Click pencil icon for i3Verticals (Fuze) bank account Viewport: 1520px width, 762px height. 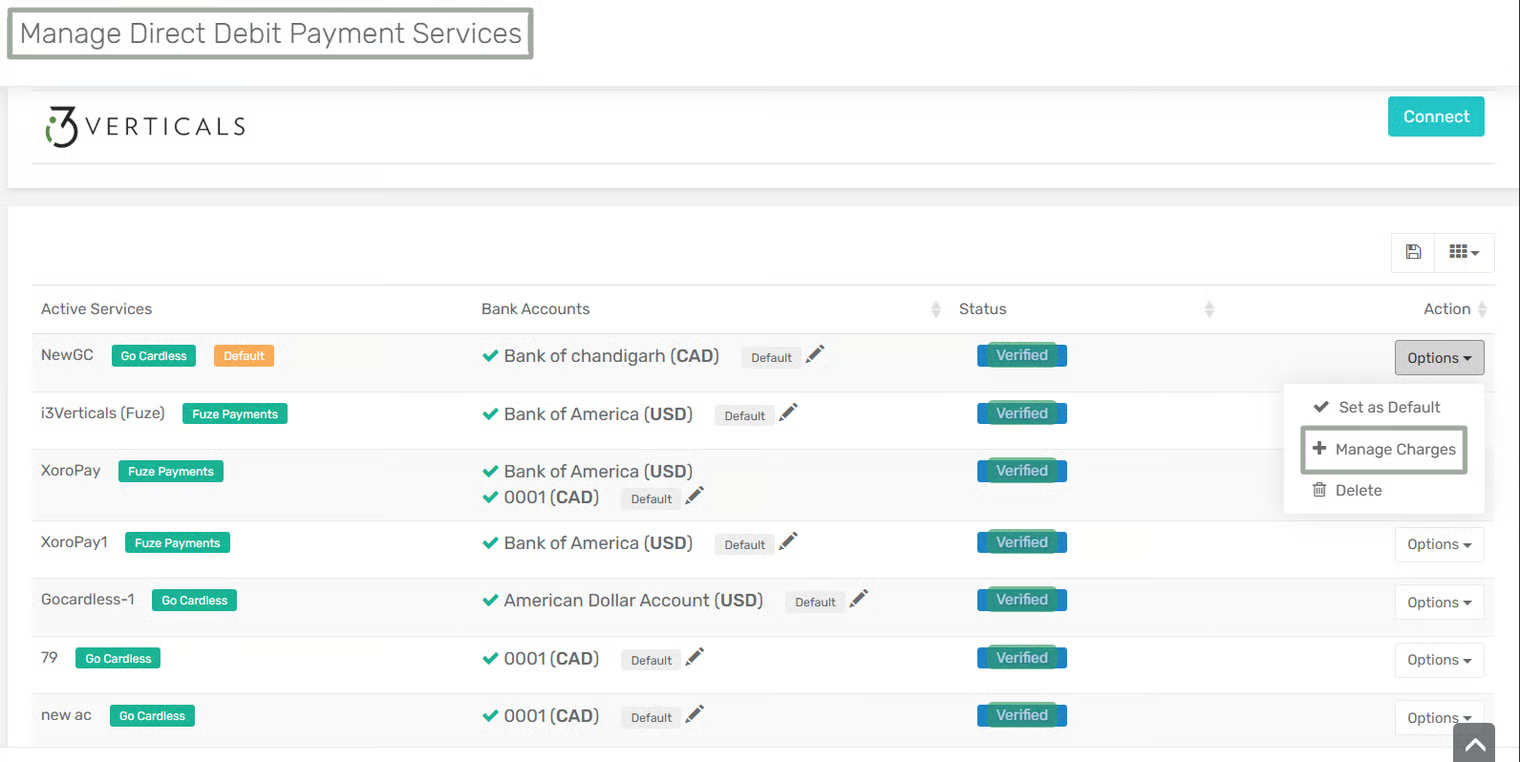tap(788, 413)
